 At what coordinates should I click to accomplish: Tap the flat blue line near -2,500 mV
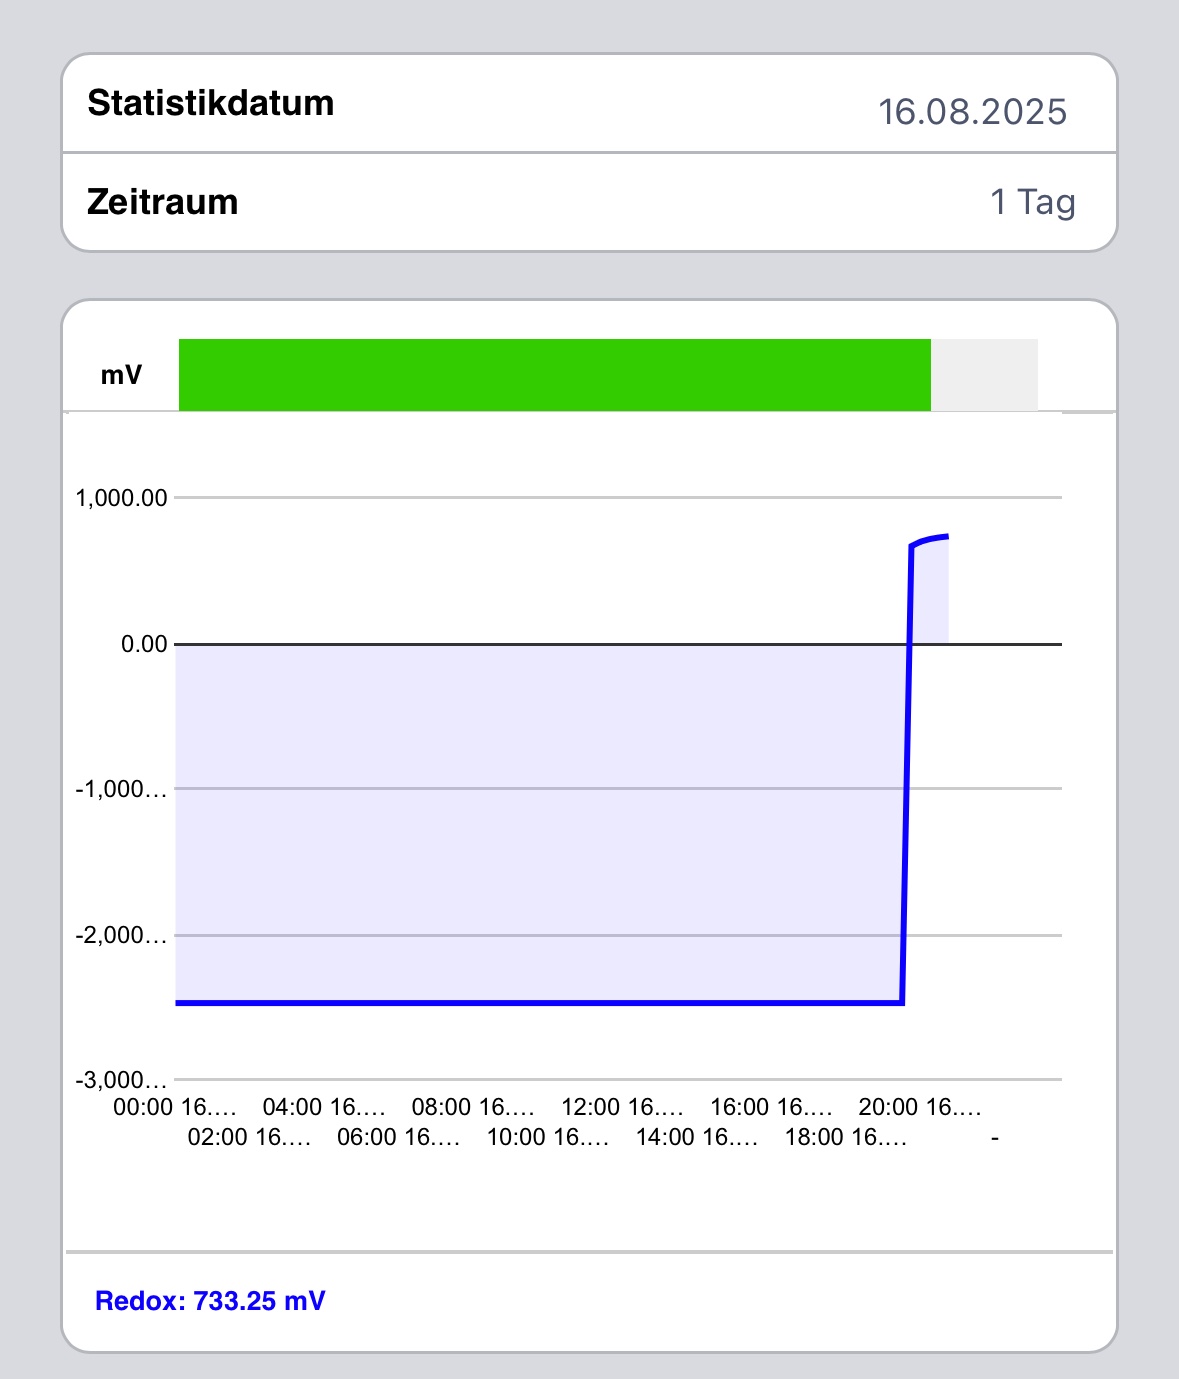pyautogui.click(x=540, y=1002)
